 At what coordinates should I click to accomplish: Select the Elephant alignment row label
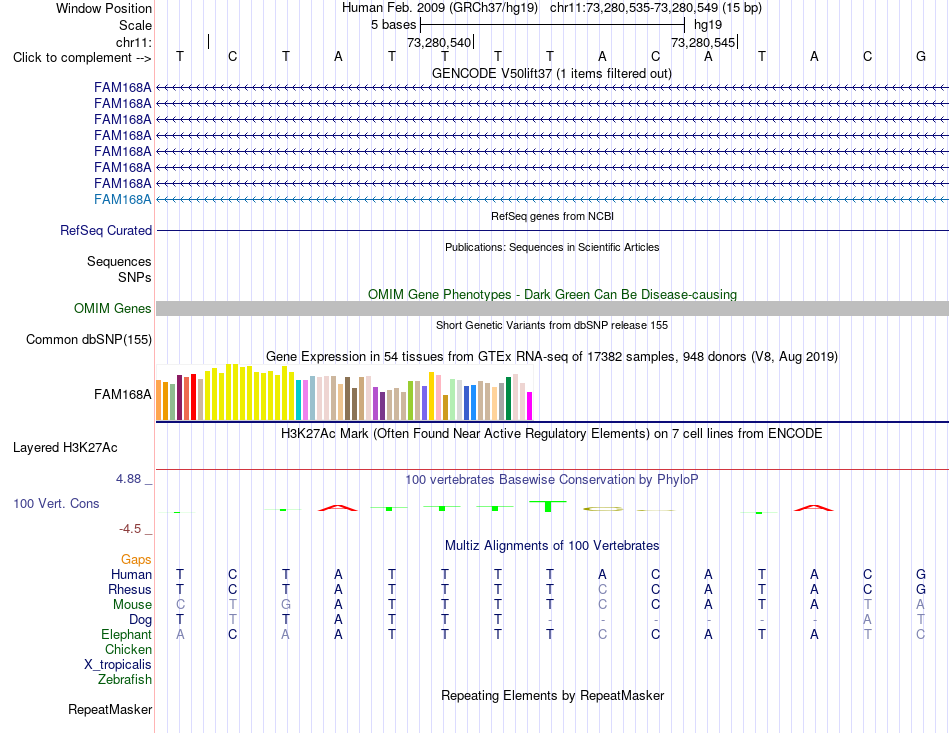[126, 634]
